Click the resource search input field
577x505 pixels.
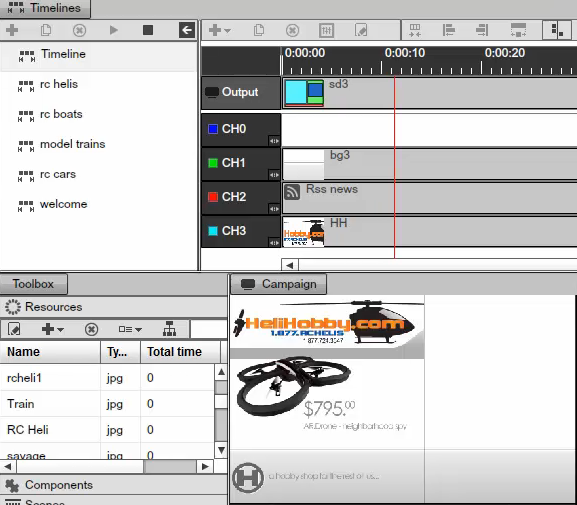click(x=209, y=329)
